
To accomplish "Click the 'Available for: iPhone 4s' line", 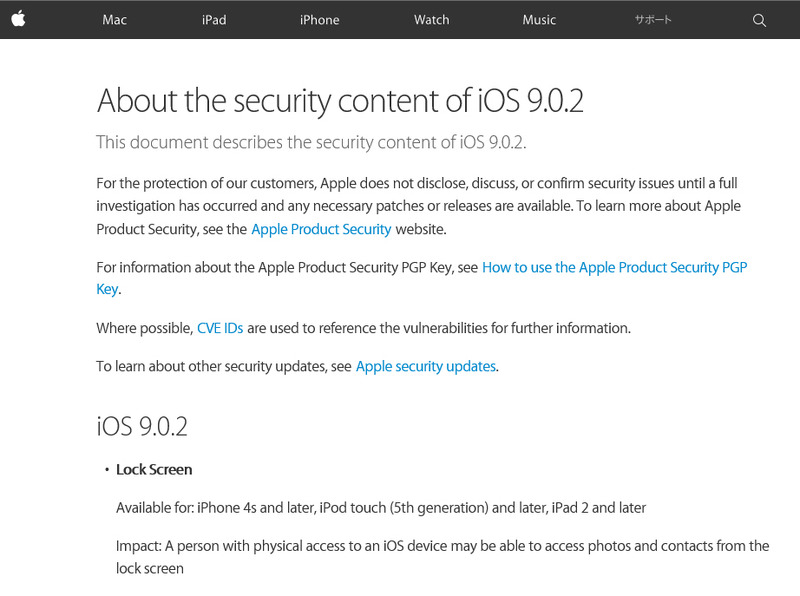I will click(380, 507).
